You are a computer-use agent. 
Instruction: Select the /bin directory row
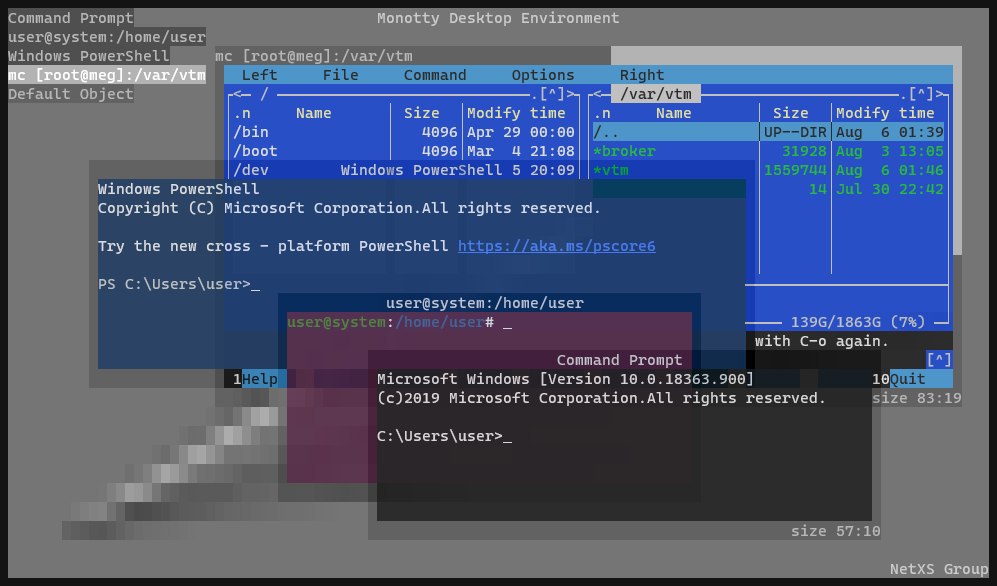click(x=404, y=132)
